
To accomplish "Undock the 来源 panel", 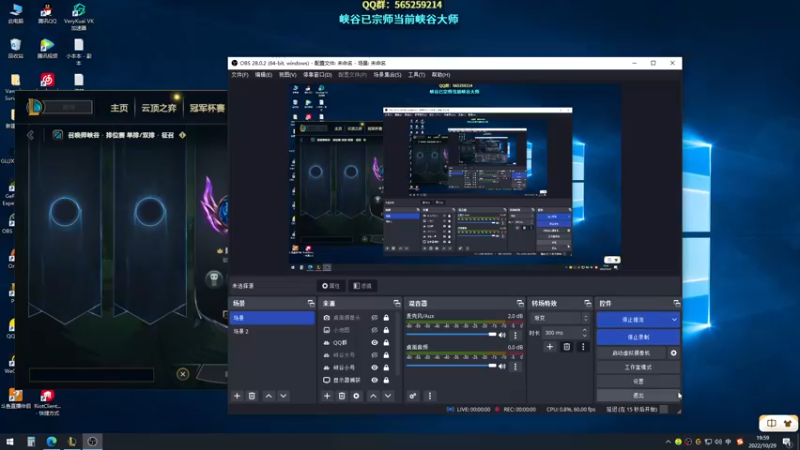I will pos(396,304).
